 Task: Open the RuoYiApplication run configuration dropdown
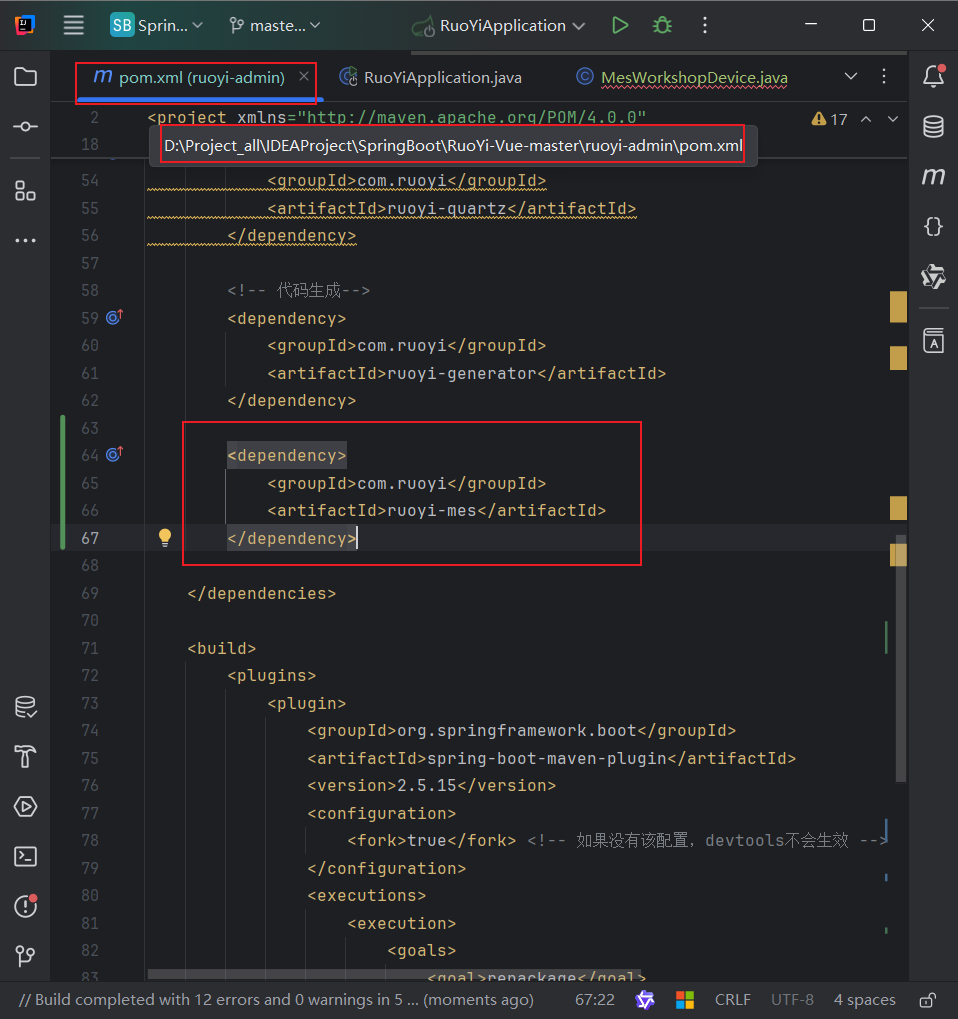click(498, 26)
